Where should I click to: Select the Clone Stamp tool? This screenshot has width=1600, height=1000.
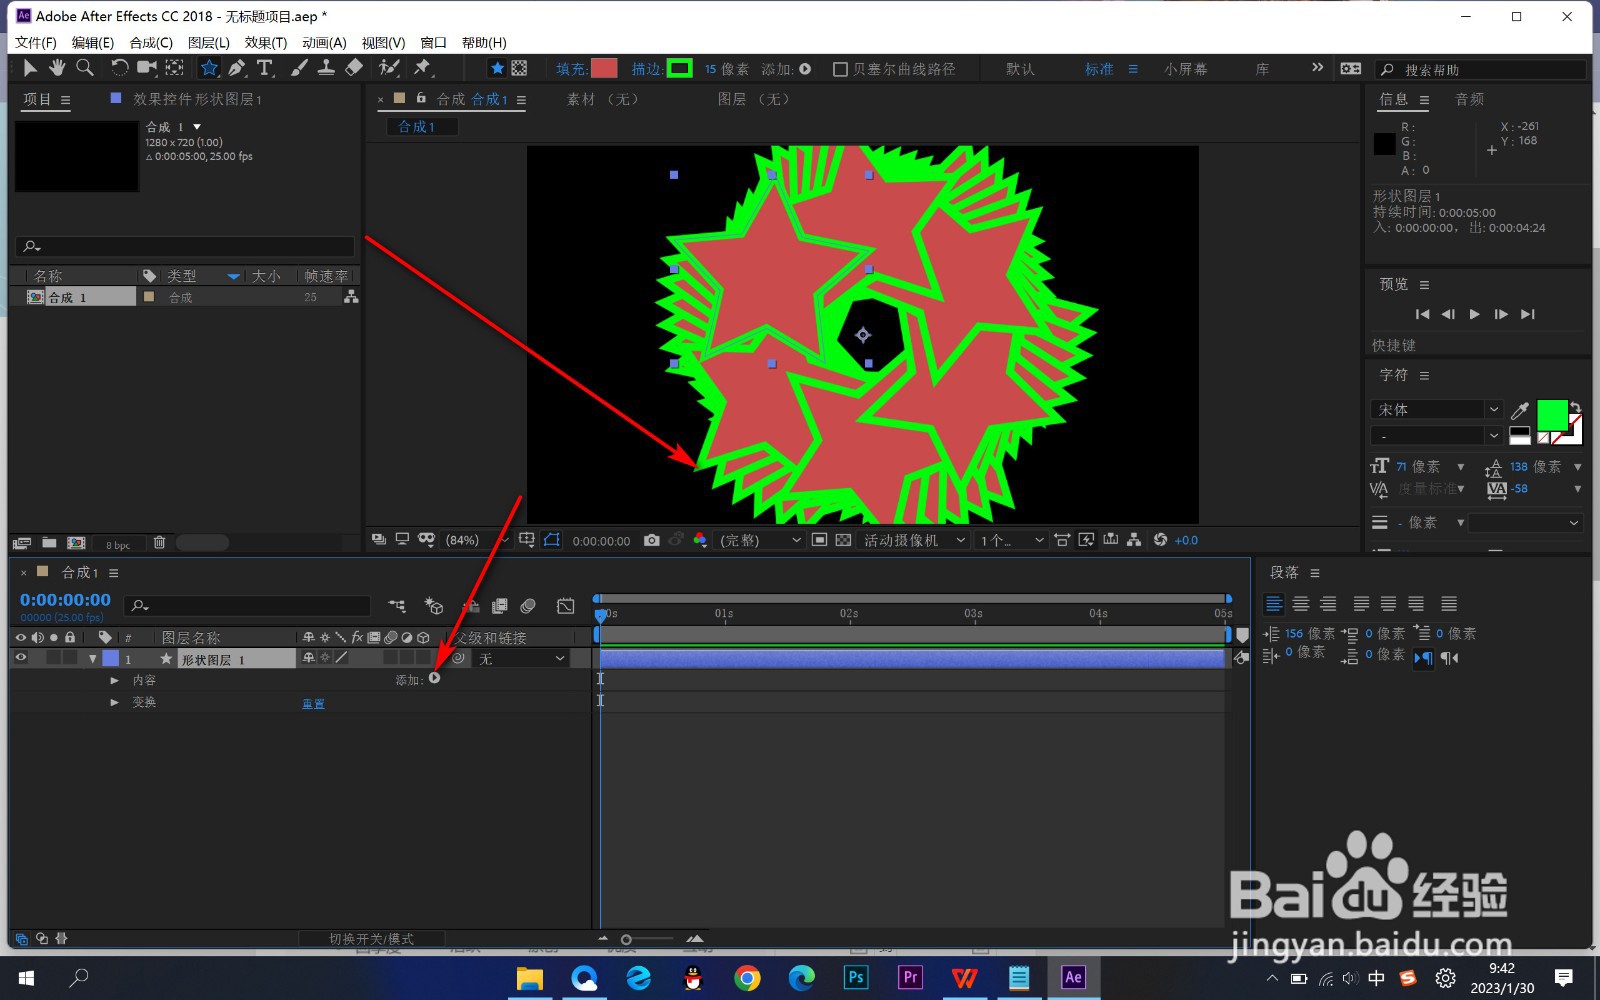326,68
